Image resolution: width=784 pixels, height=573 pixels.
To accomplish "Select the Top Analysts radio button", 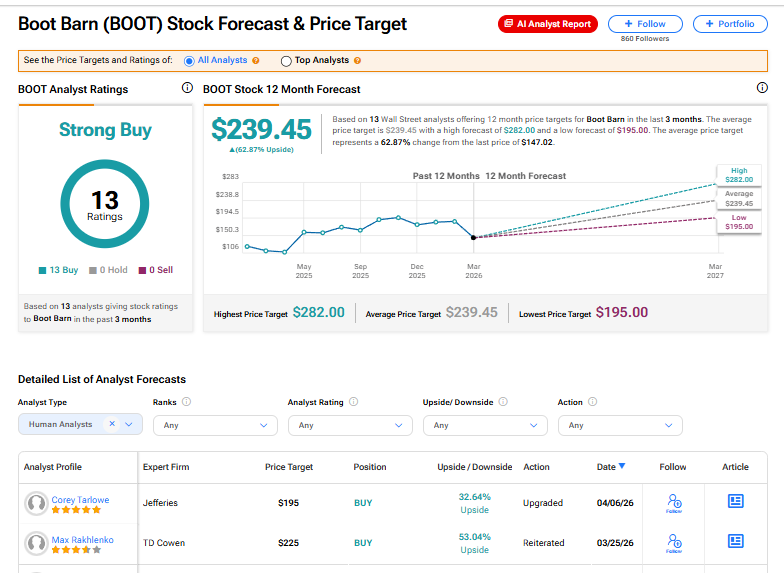I will tap(287, 61).
